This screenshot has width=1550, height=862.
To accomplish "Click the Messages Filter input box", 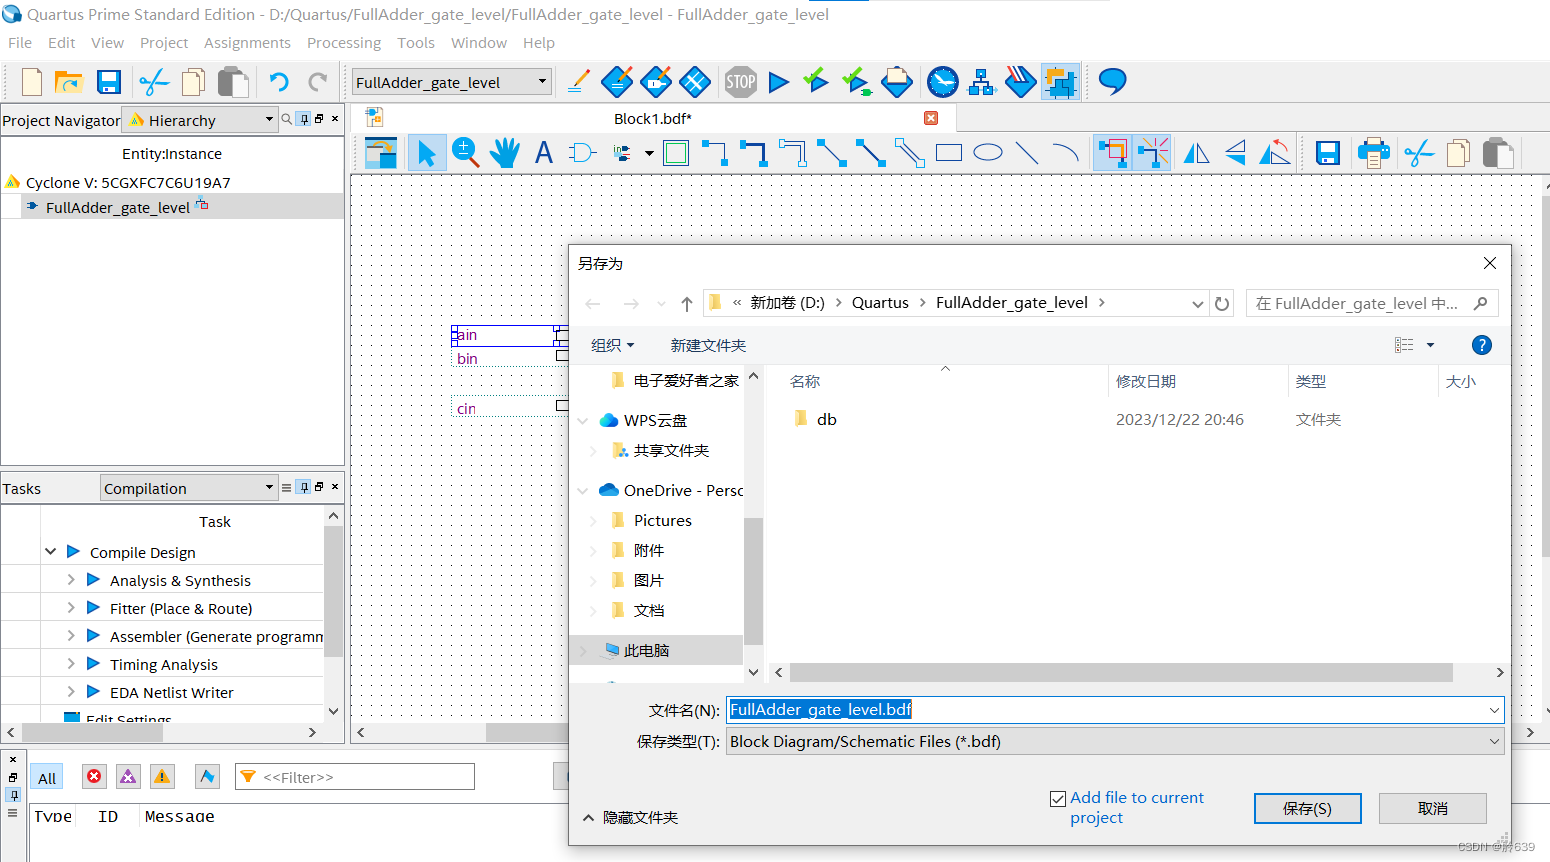I will [x=355, y=777].
